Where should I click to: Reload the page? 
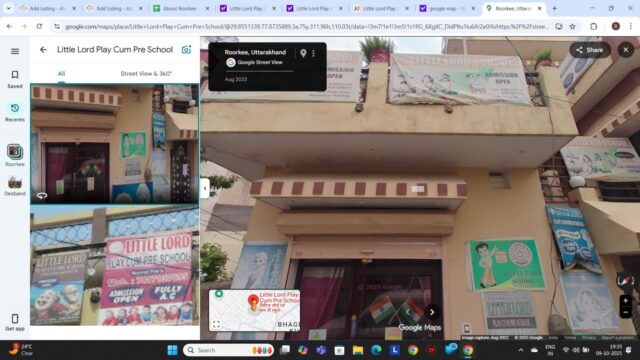(x=39, y=26)
